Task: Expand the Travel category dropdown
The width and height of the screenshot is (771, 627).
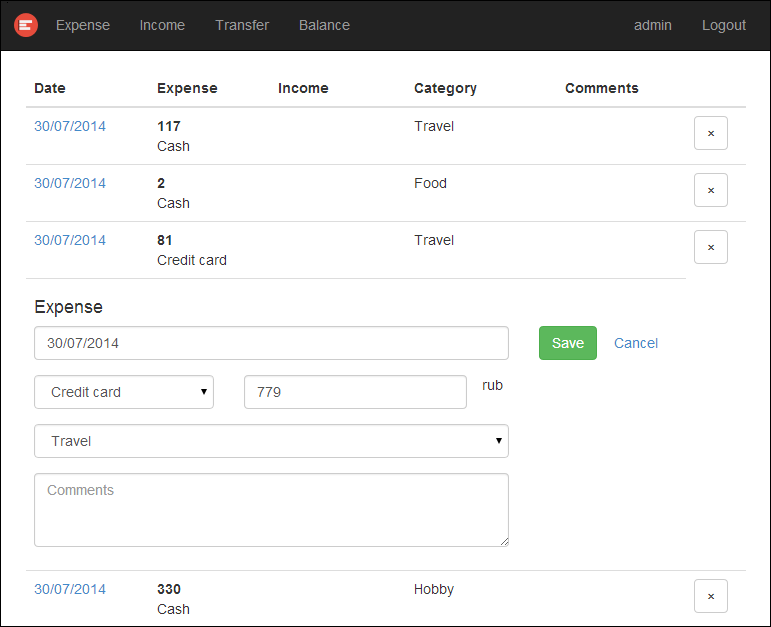Action: click(271, 441)
